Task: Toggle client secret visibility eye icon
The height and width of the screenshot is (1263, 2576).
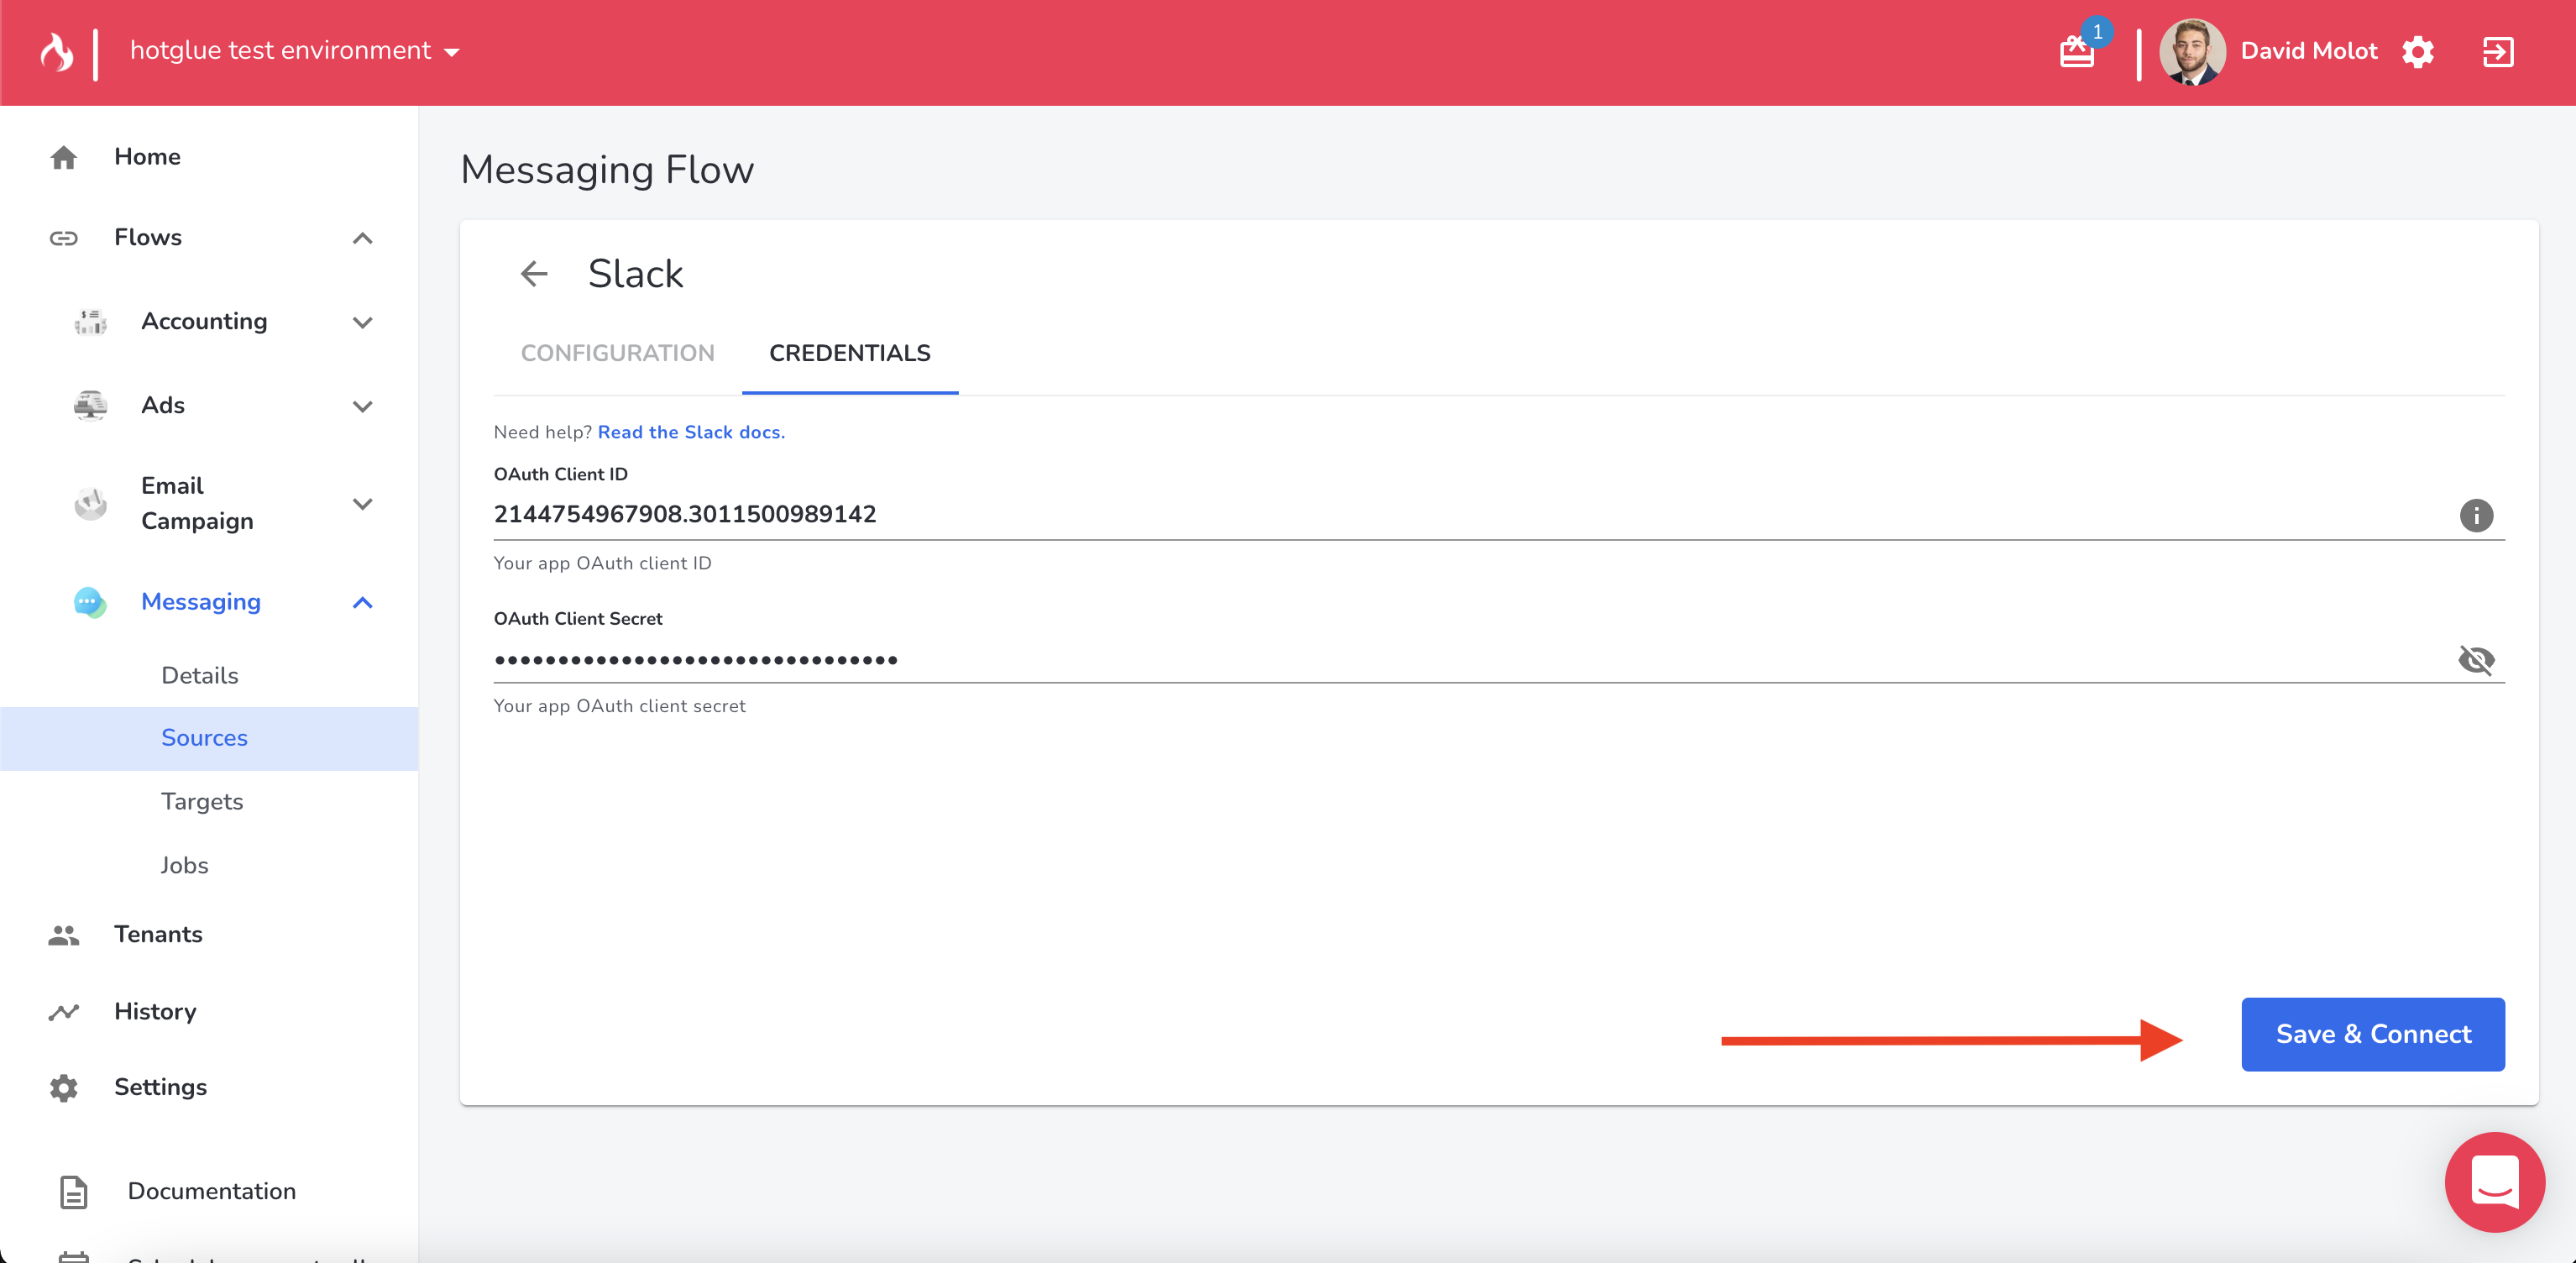Action: (2476, 660)
